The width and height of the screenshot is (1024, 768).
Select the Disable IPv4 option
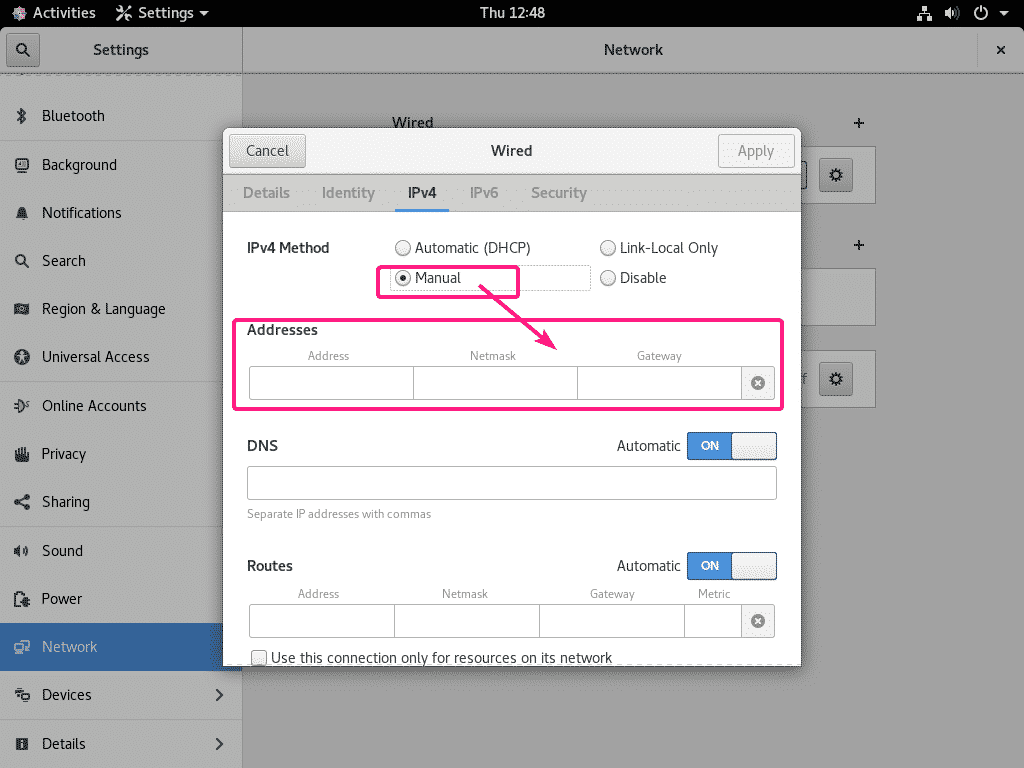[633, 278]
